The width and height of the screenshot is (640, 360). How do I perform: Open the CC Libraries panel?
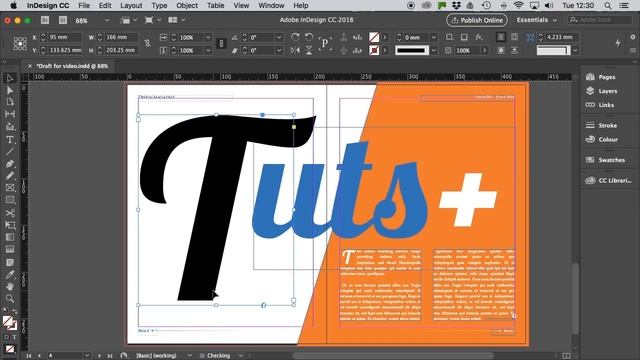609,180
